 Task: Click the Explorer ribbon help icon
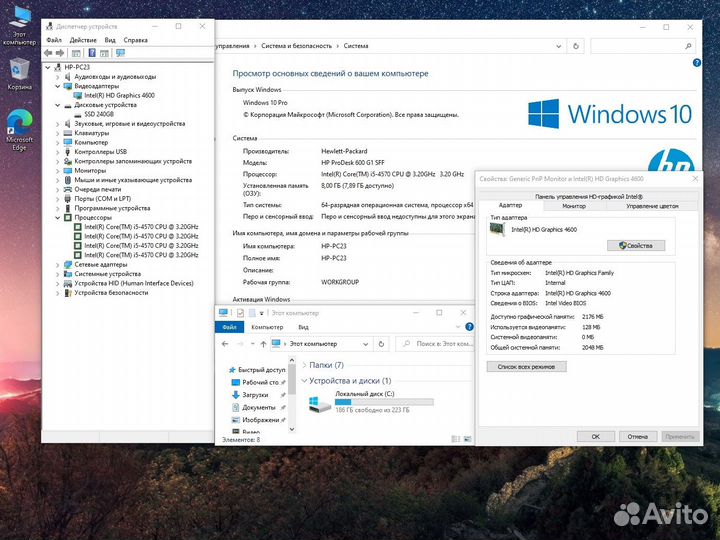[469, 327]
